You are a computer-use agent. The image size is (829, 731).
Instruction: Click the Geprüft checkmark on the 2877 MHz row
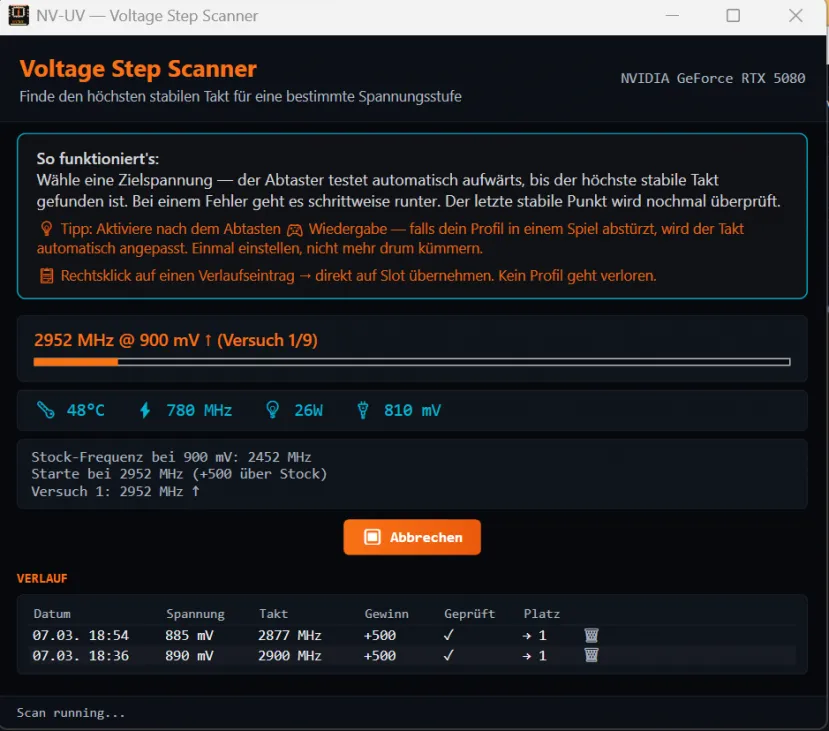tap(446, 634)
